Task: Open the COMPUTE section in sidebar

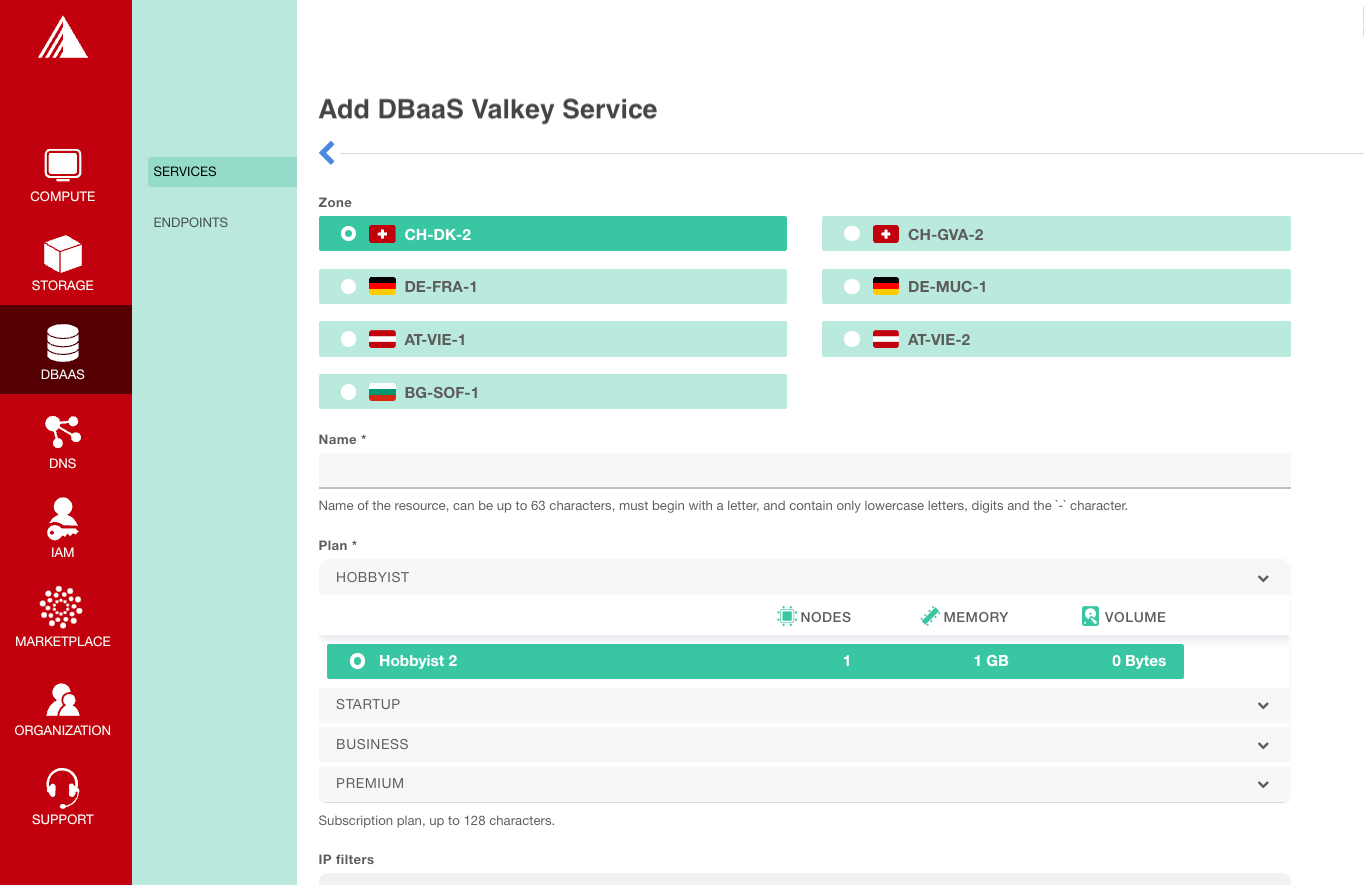Action: click(x=62, y=177)
